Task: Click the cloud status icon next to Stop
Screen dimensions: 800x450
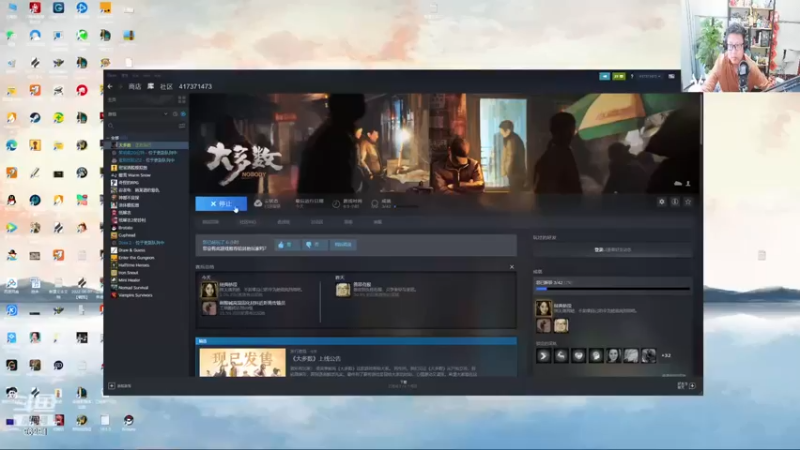Action: (x=258, y=203)
